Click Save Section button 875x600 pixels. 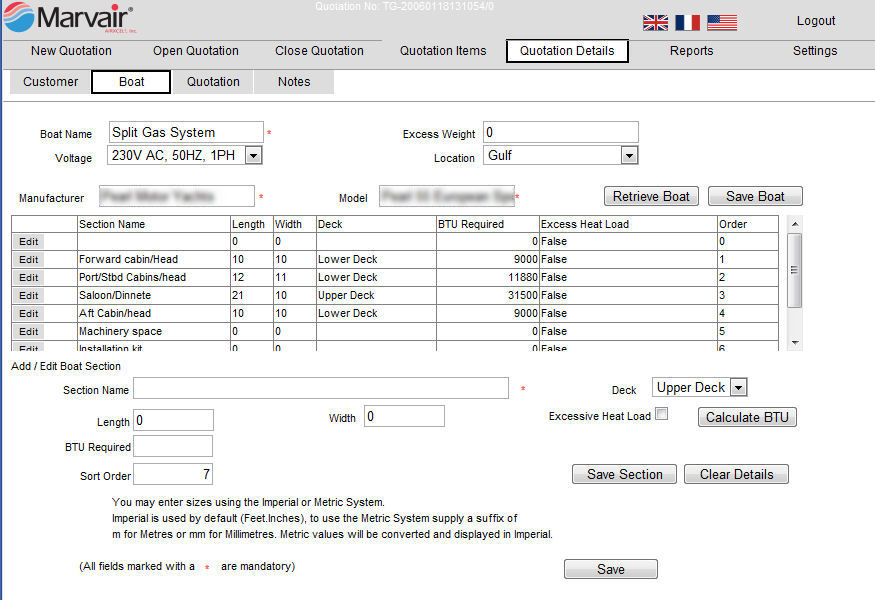click(624, 474)
